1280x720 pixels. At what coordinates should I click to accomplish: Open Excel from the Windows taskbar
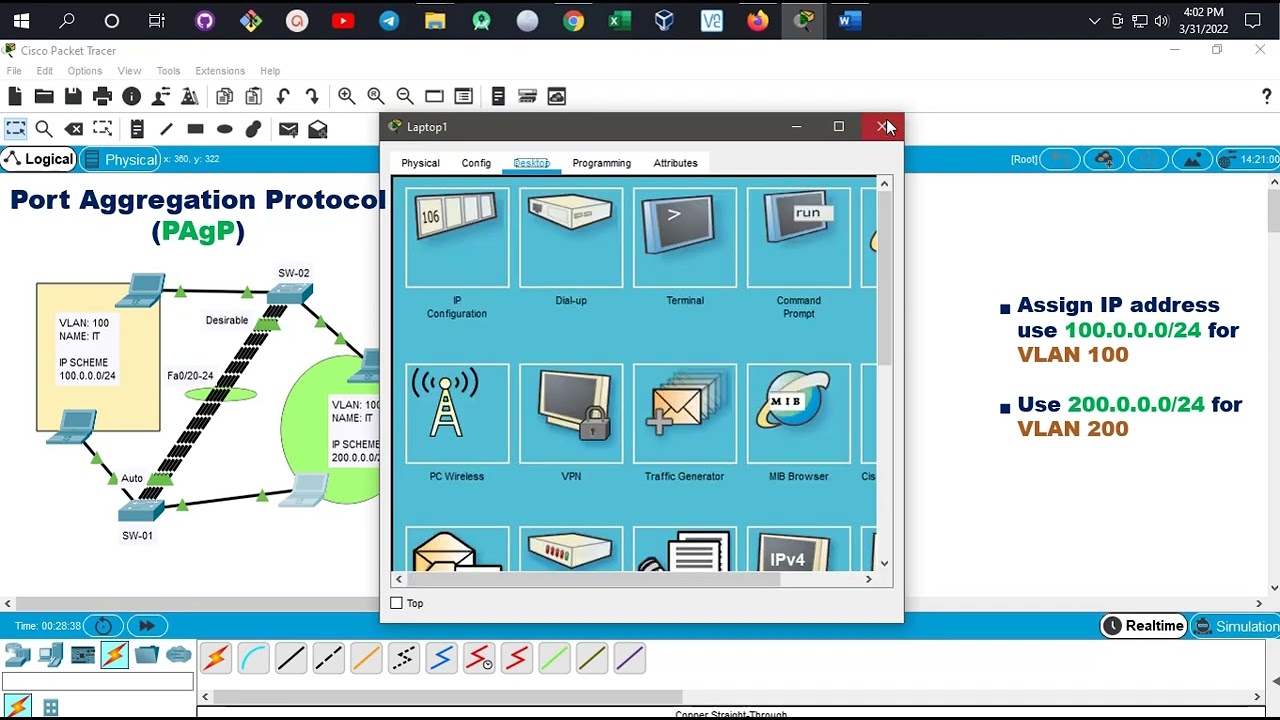coord(619,20)
